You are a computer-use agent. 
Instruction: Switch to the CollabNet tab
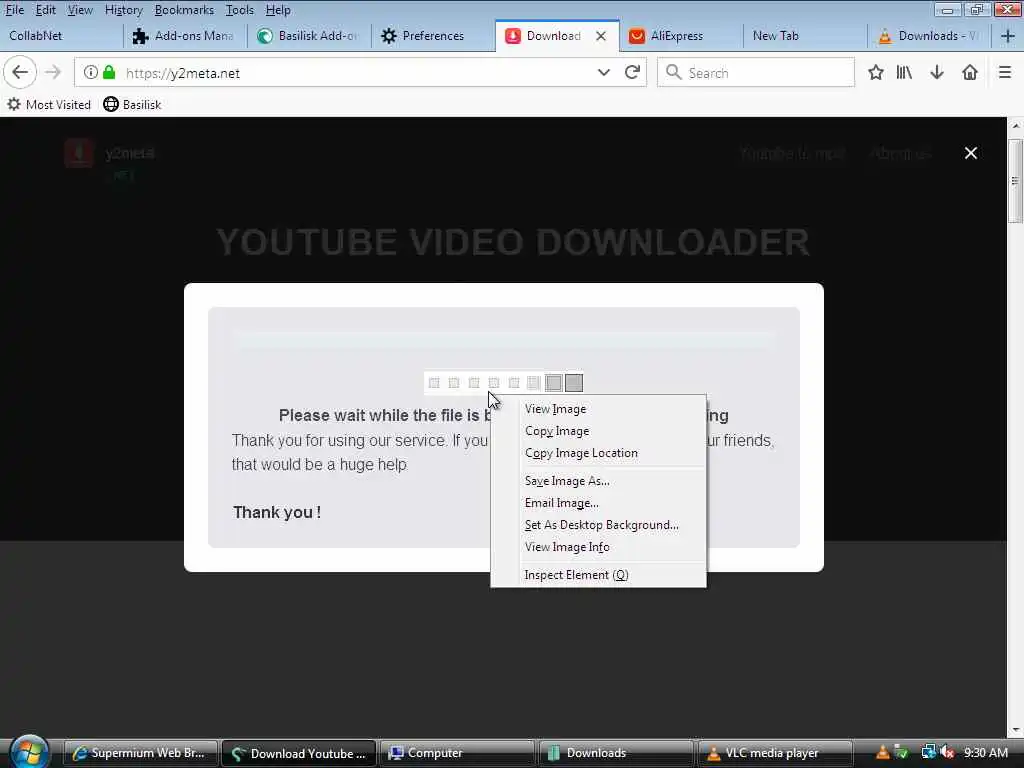61,36
